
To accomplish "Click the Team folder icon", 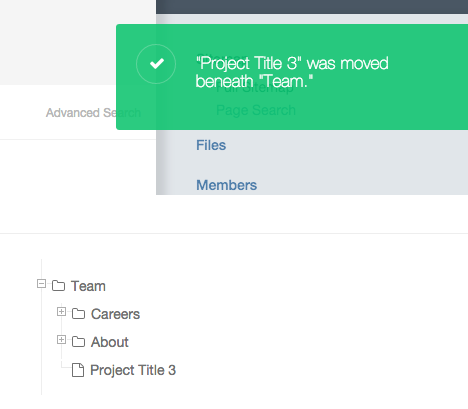I will [x=58, y=286].
